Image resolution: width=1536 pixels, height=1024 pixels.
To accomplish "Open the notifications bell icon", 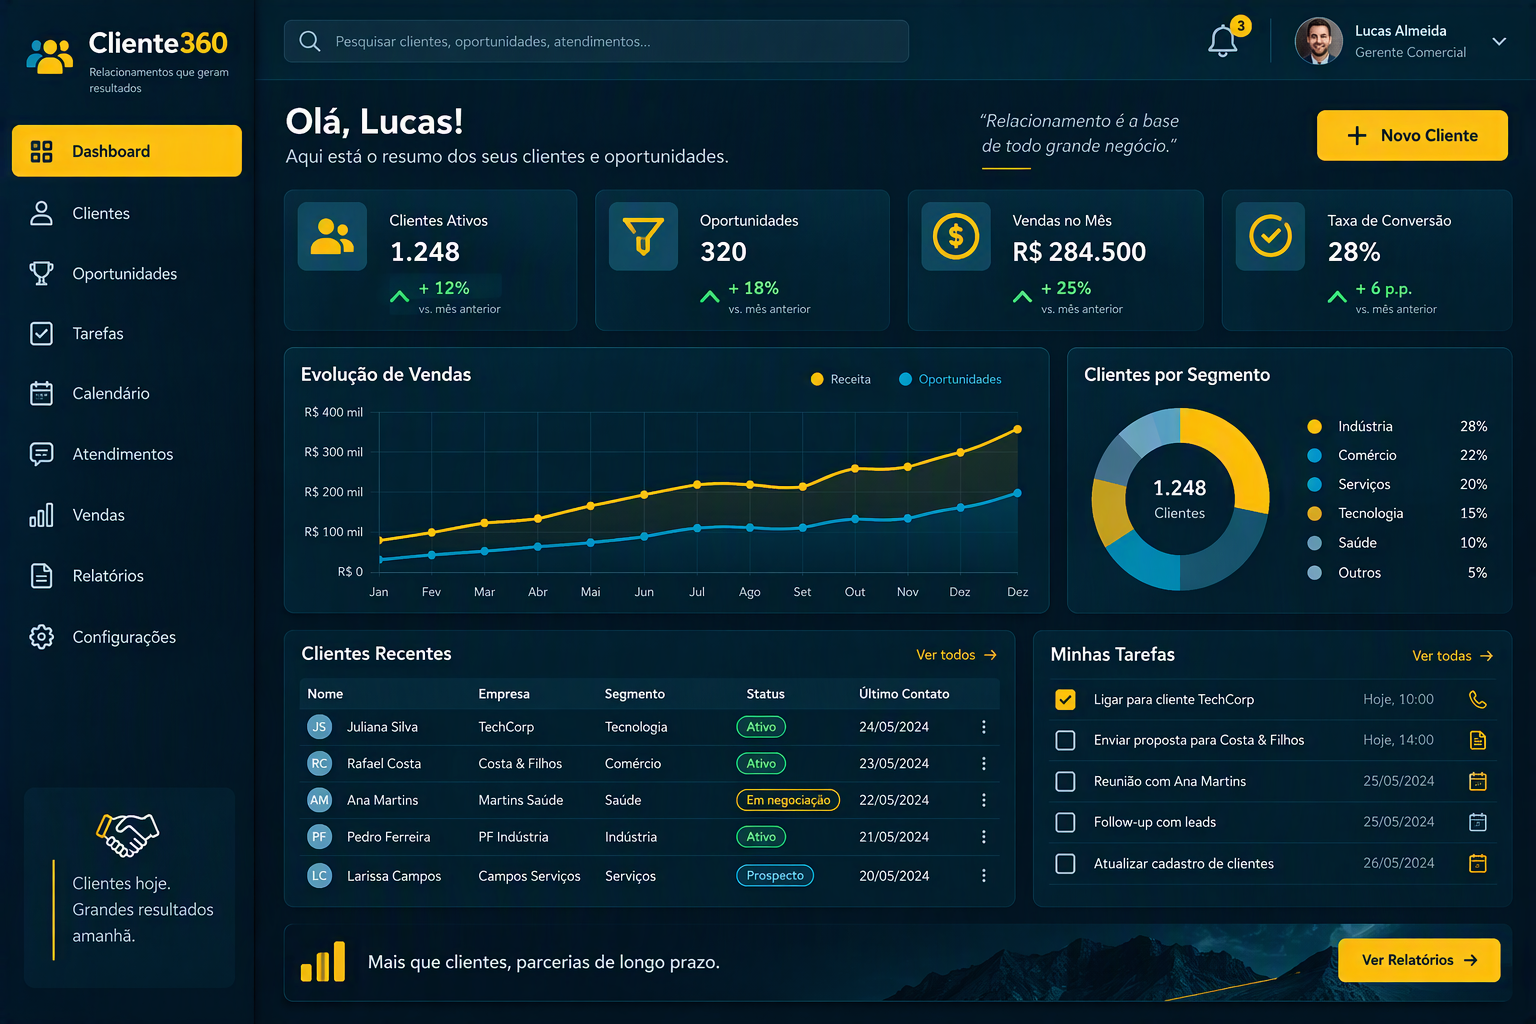I will tap(1223, 42).
